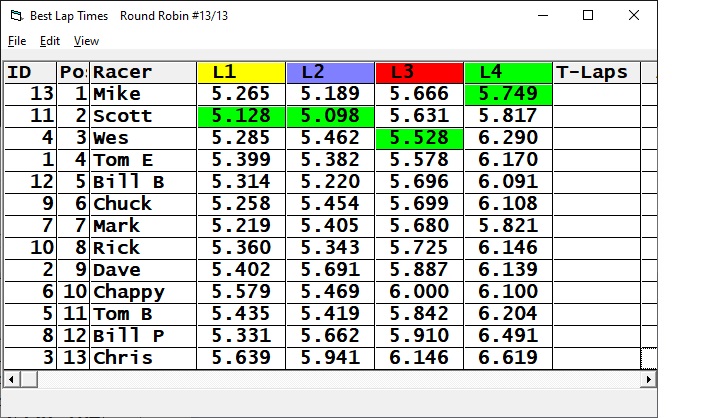The height and width of the screenshot is (418, 708).
Task: Click the ID column header
Action: click(29, 72)
